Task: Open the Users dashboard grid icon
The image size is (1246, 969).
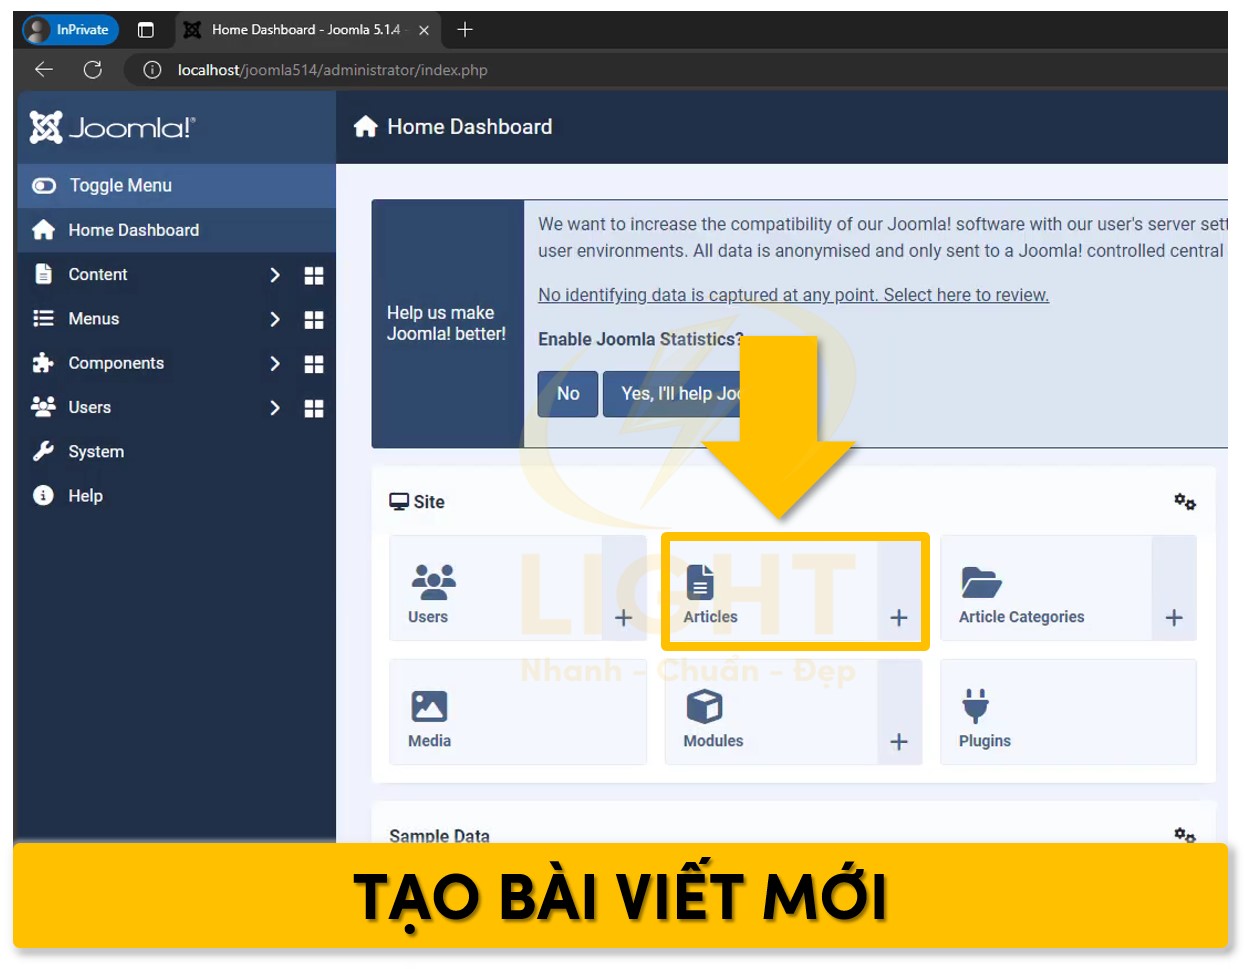Action: (x=314, y=408)
